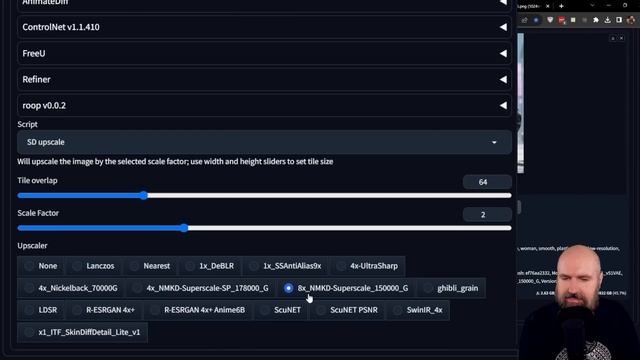
Task: Open the browser downloads icon
Action: (607, 20)
